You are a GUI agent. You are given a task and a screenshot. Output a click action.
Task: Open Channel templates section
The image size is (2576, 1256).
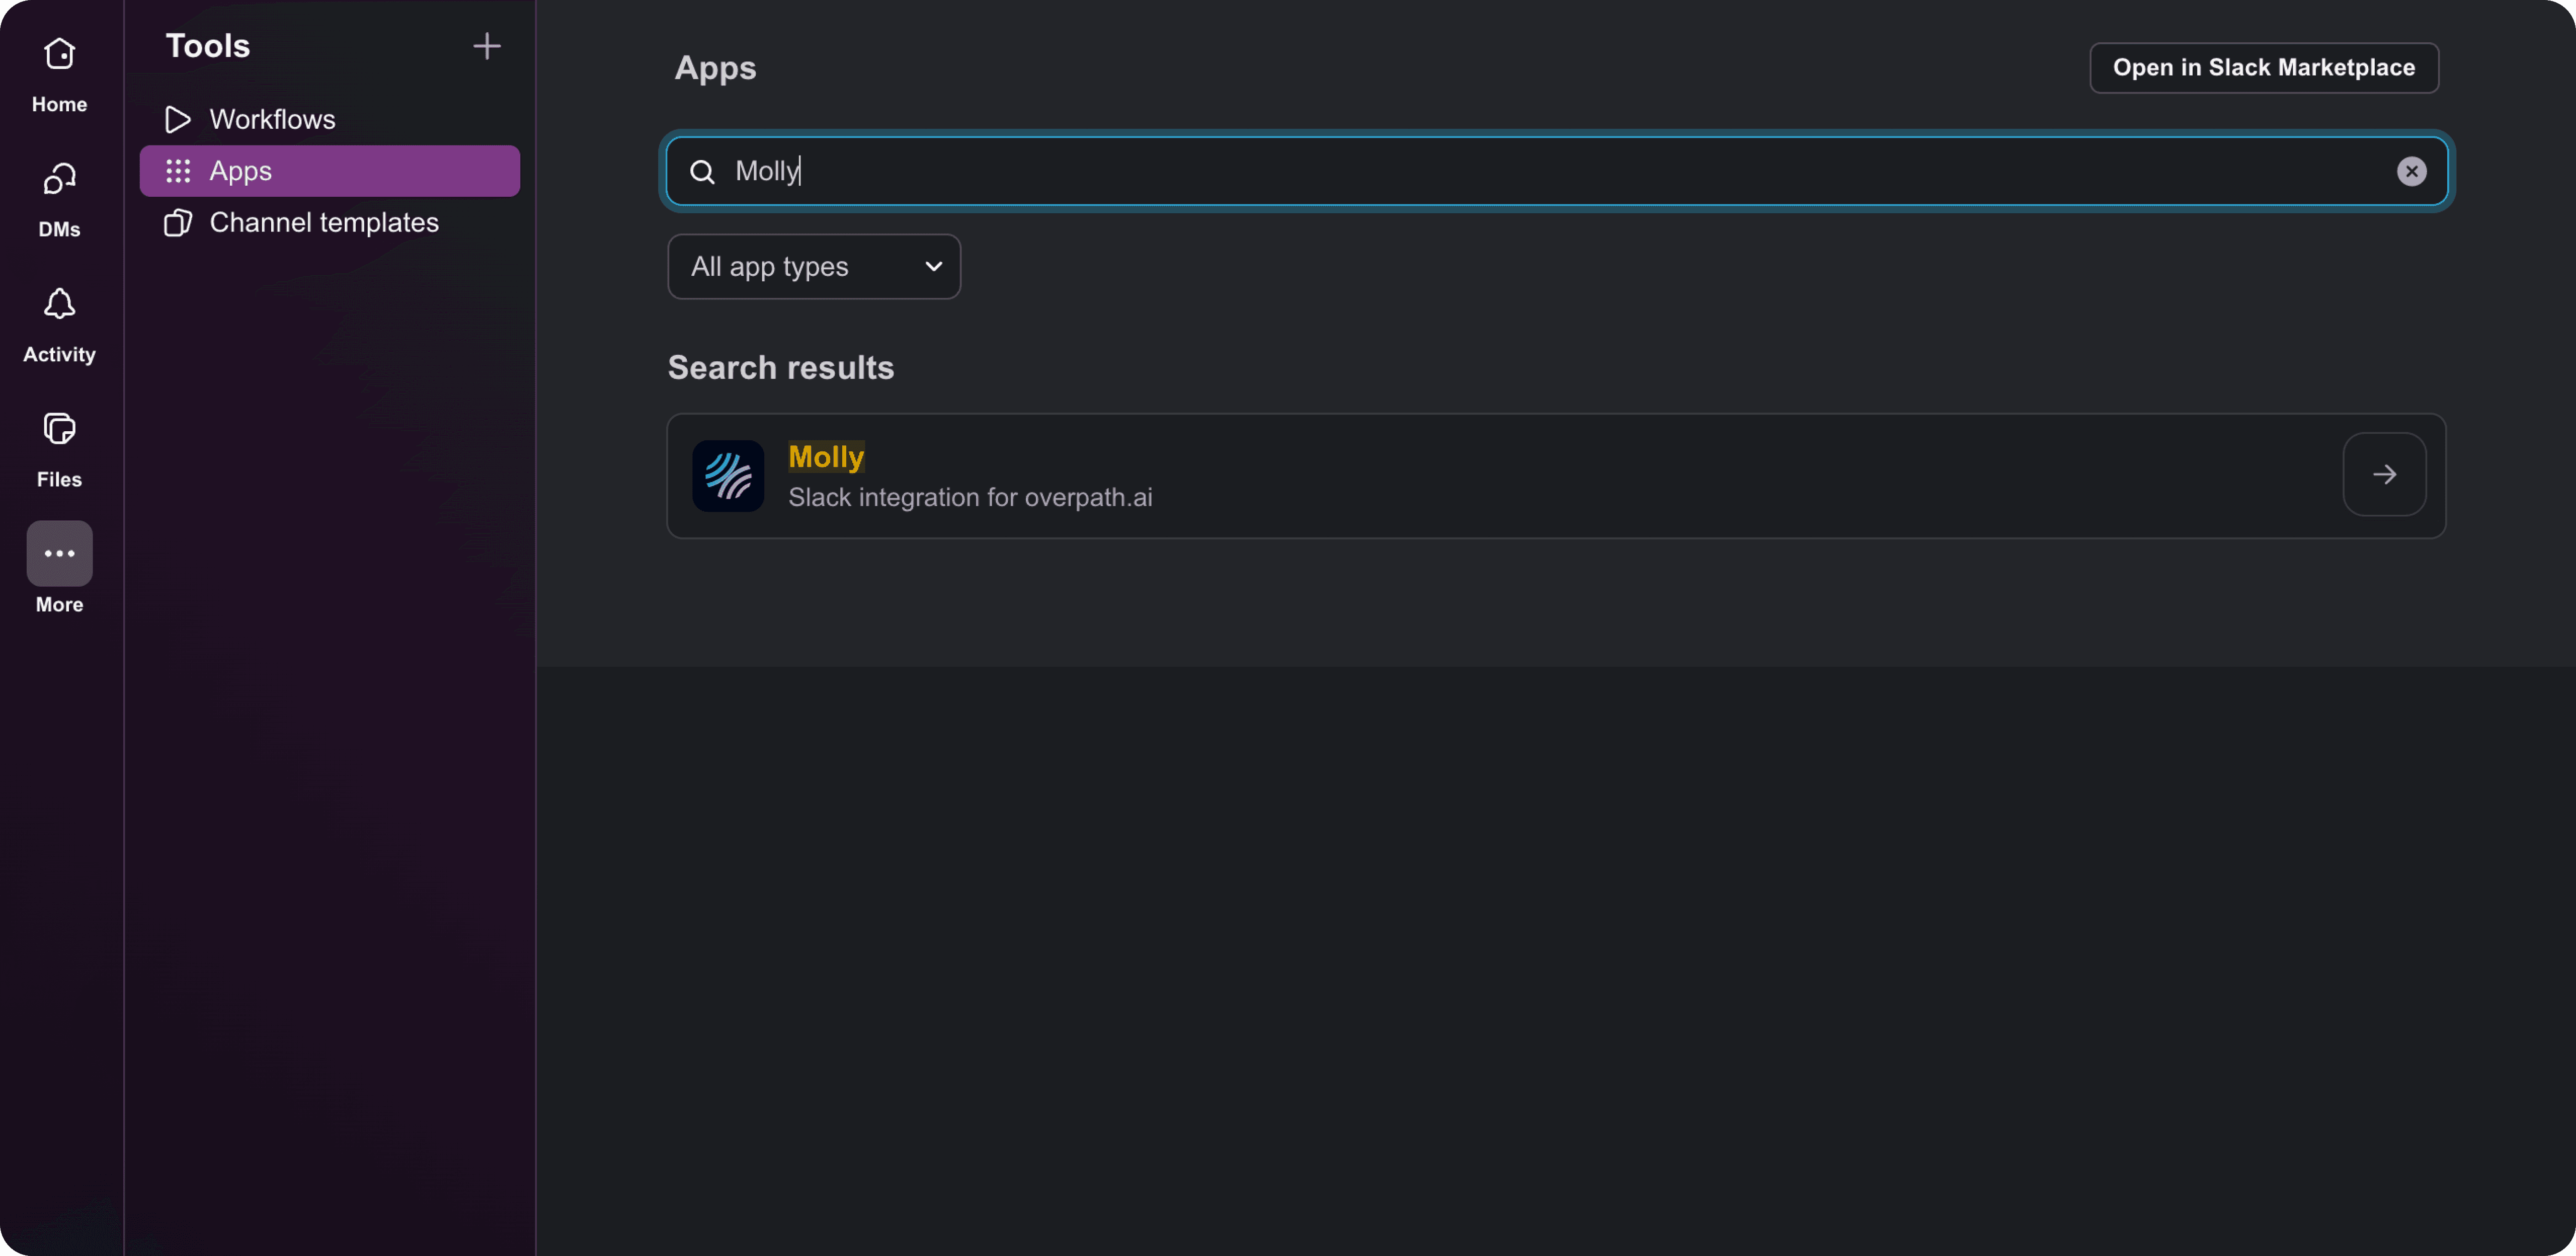323,222
